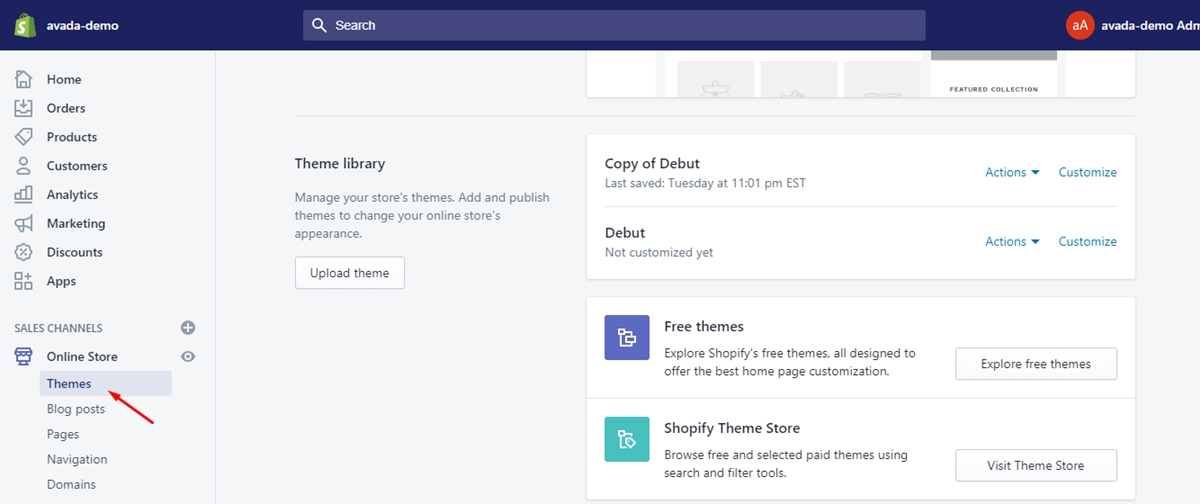Add a sales channel with plus icon
1200x504 pixels.
click(x=188, y=328)
